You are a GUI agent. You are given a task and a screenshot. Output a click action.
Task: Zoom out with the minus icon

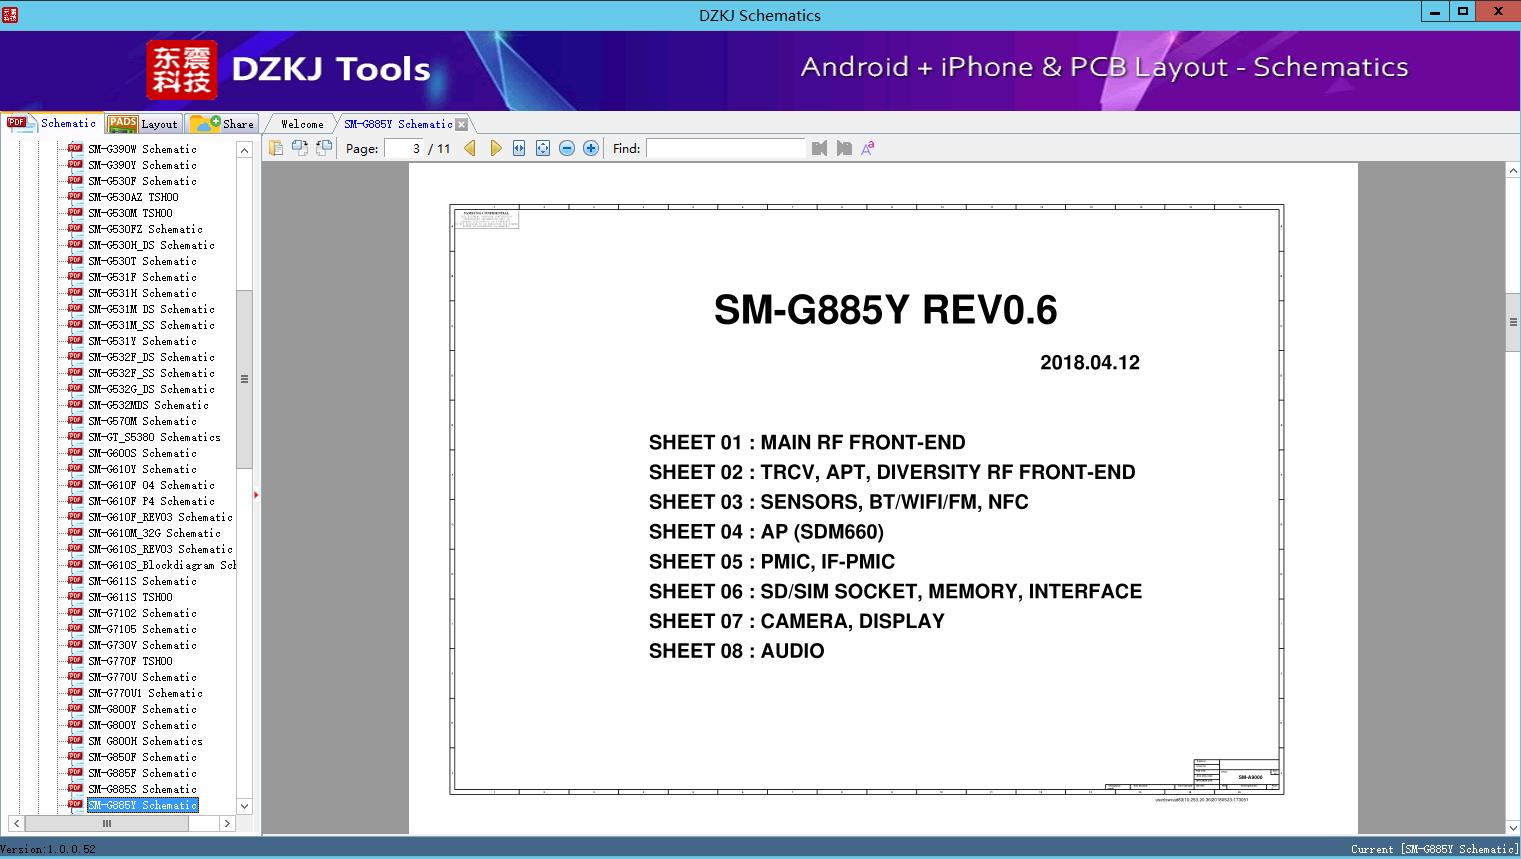tap(567, 148)
